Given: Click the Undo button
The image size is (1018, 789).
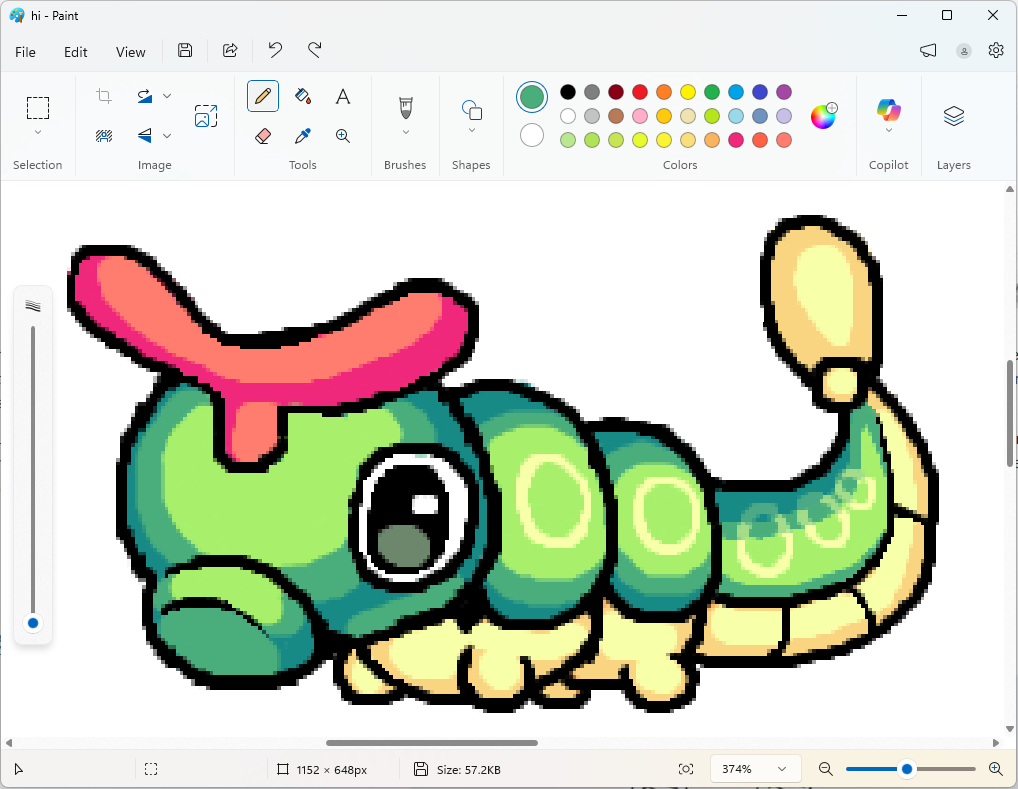Looking at the screenshot, I should 275,50.
